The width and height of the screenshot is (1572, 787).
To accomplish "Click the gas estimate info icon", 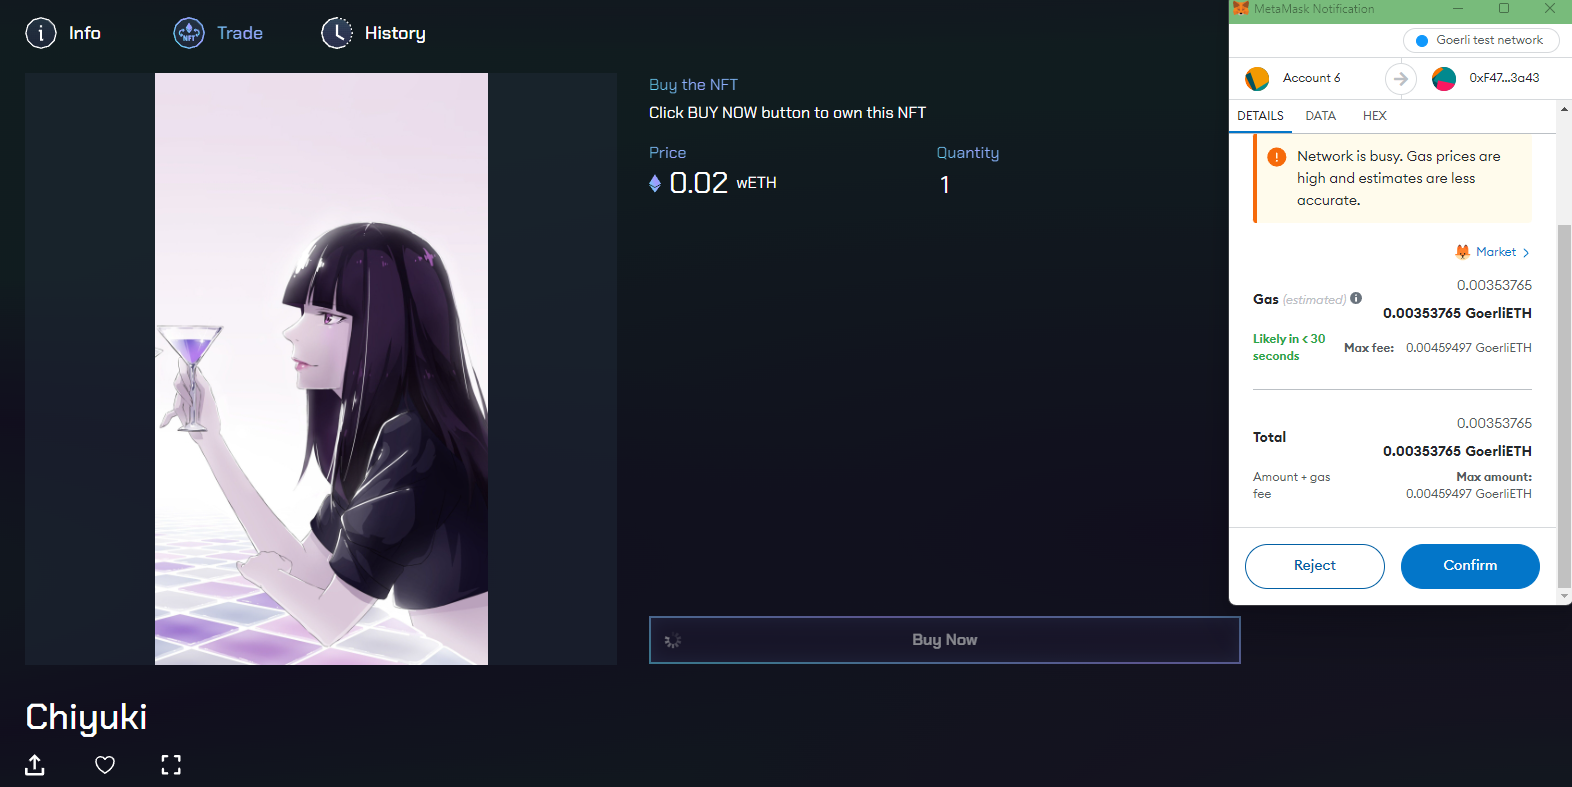I will 1356,298.
